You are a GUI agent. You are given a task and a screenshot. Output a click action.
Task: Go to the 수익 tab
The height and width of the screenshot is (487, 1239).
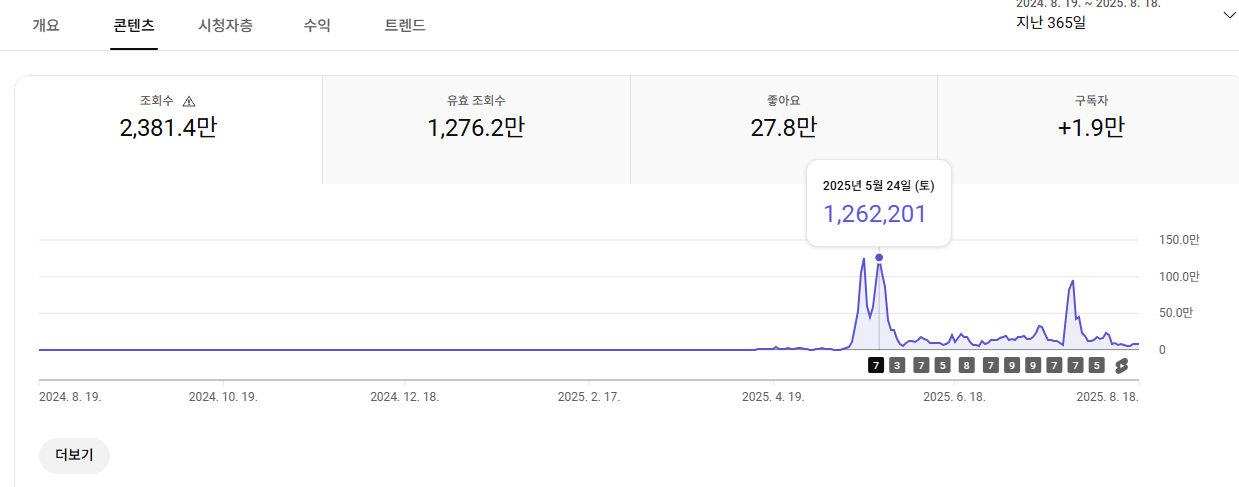coord(317,26)
